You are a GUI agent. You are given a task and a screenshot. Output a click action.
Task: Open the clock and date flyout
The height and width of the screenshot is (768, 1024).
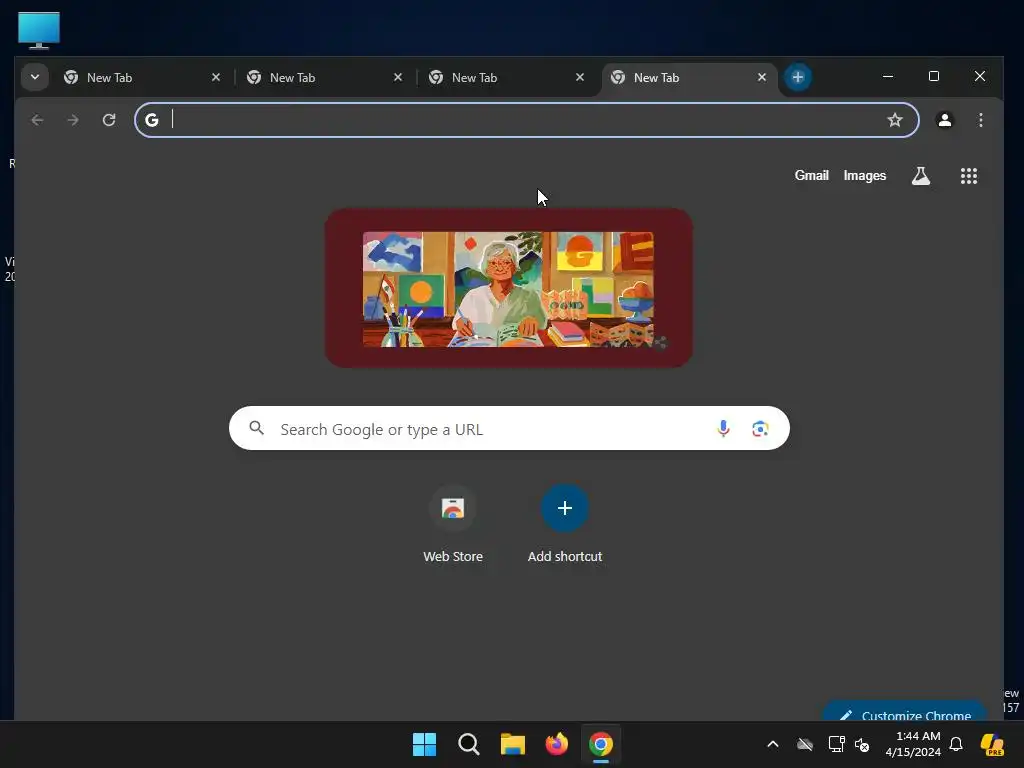click(912, 744)
